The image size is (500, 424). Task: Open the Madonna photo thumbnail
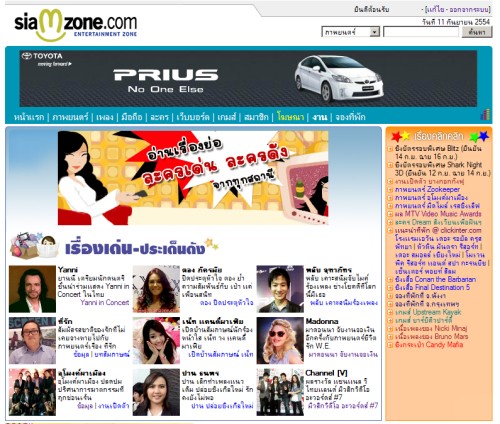click(x=280, y=340)
